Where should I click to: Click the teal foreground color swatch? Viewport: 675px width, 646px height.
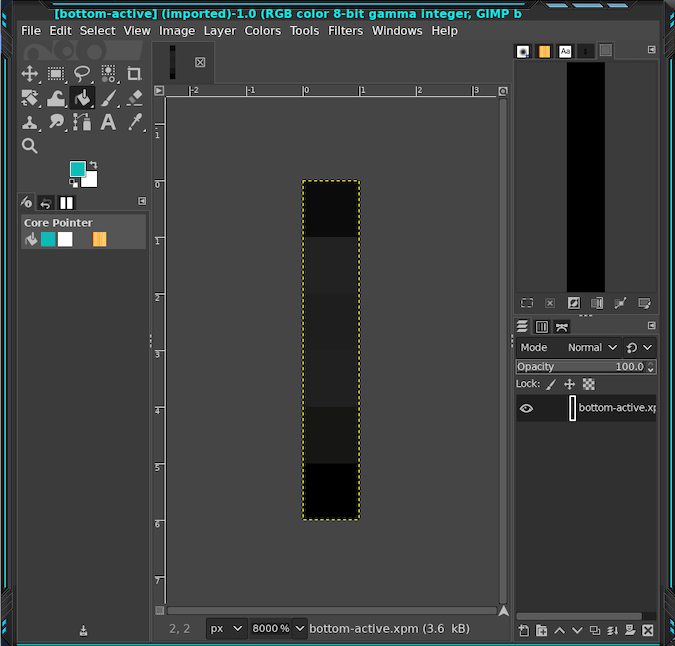pyautogui.click(x=78, y=169)
